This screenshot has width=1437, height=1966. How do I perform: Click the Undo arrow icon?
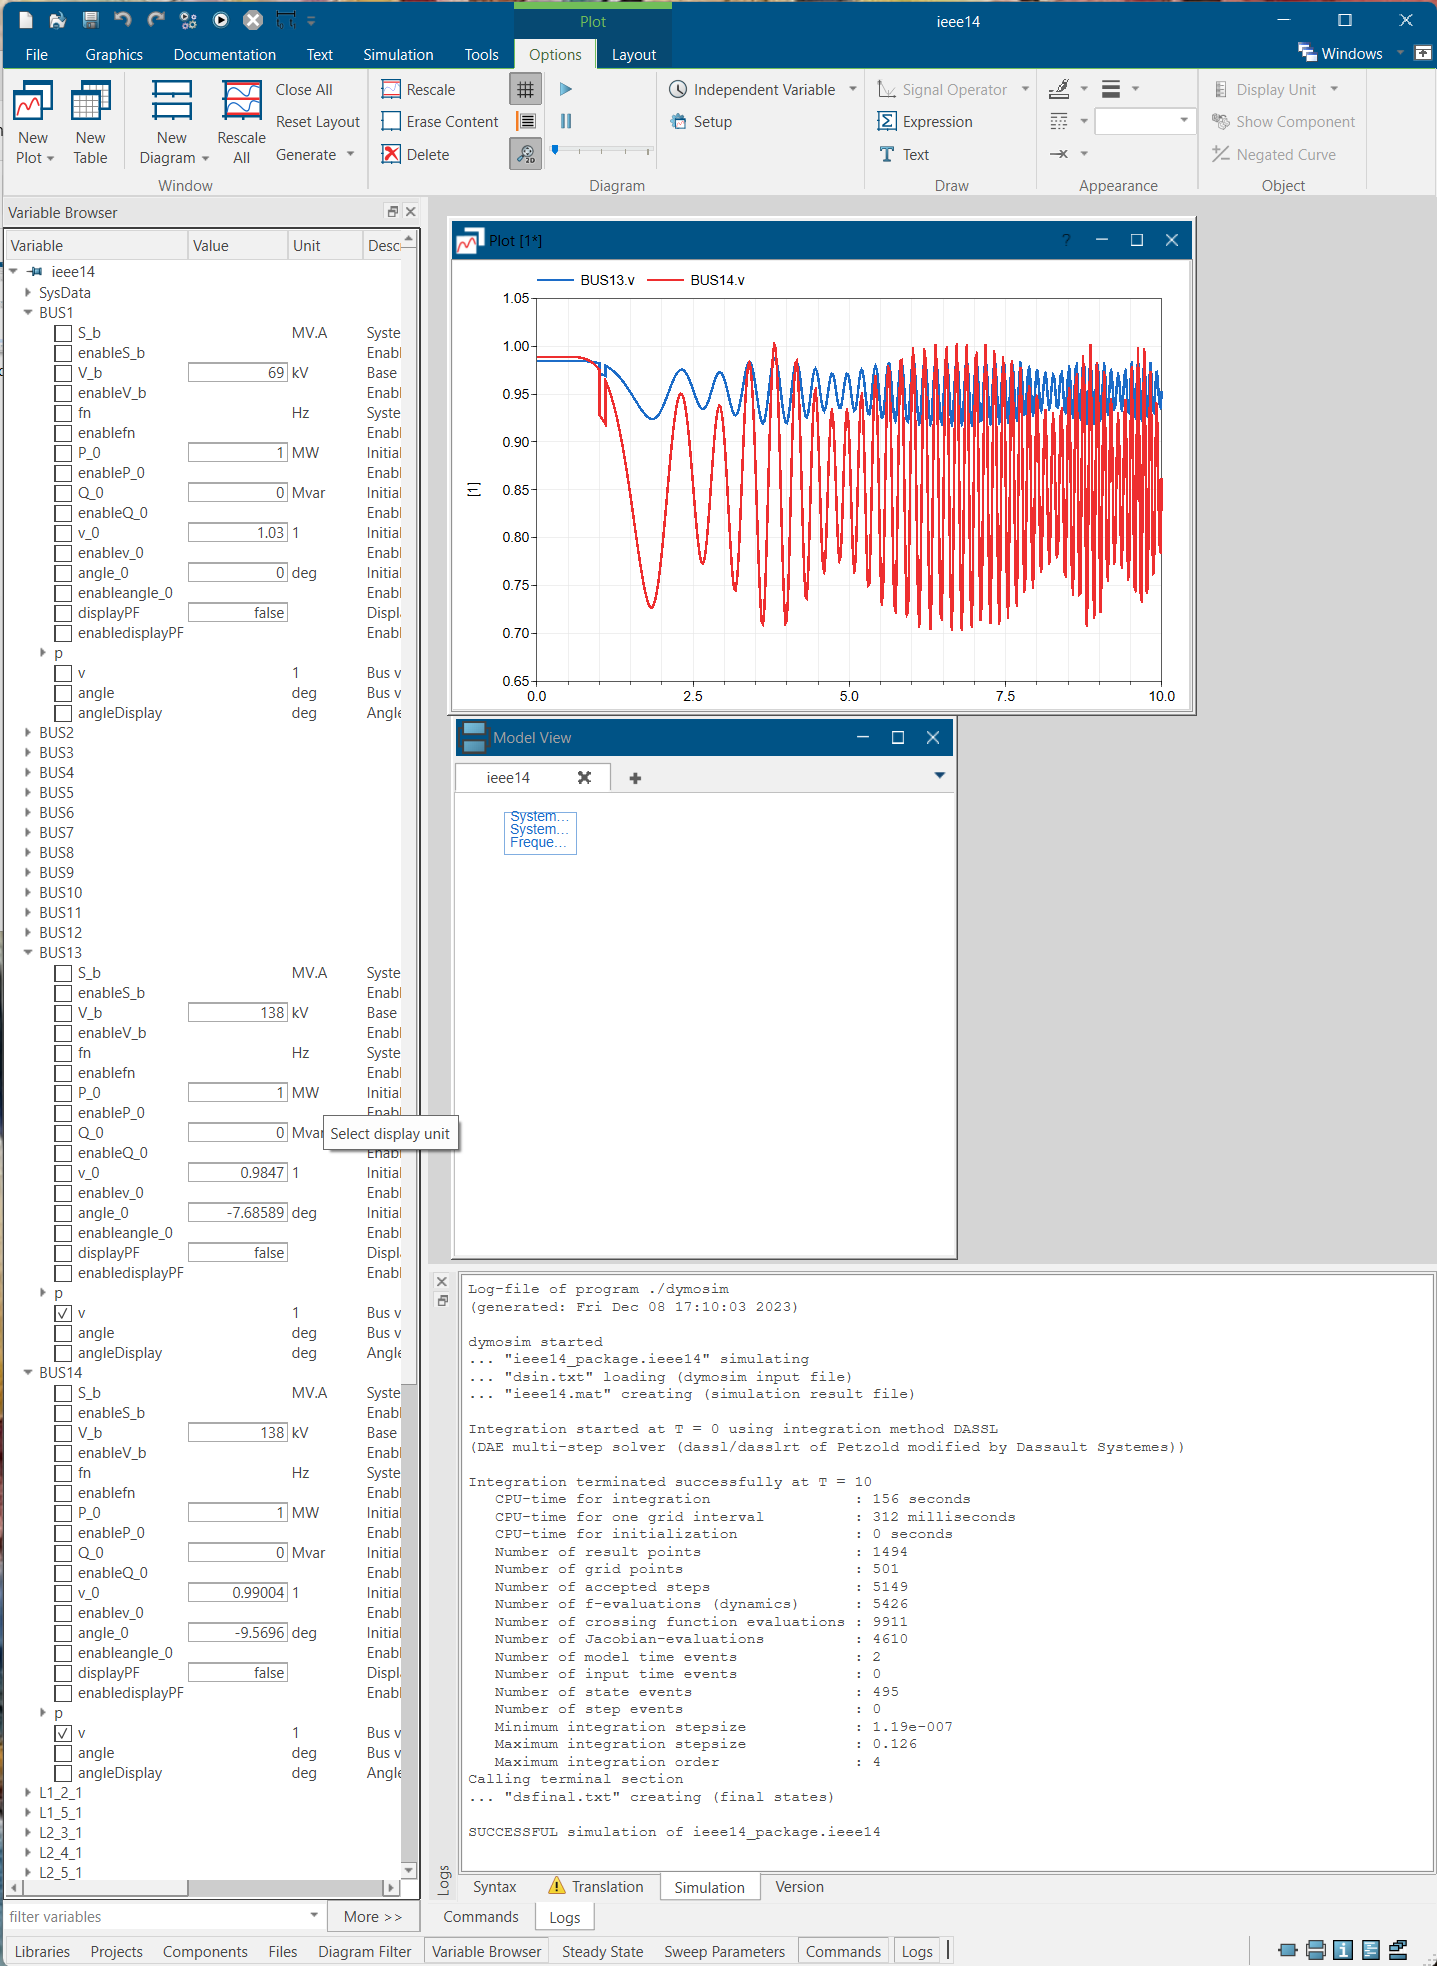click(x=123, y=20)
